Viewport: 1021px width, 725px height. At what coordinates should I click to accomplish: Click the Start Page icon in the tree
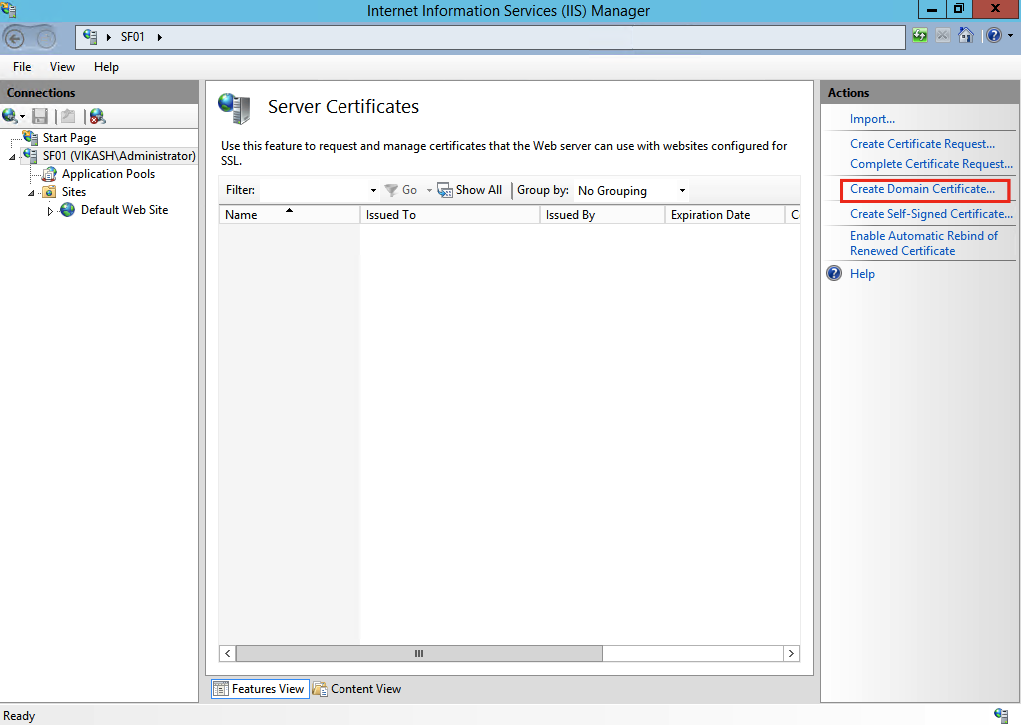tap(31, 137)
